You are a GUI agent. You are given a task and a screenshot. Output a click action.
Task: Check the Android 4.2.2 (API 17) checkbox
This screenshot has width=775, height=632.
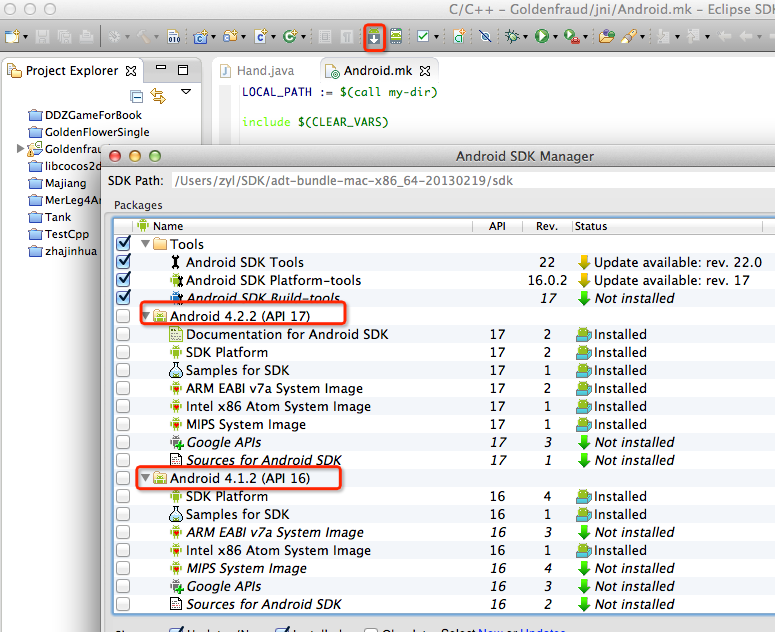(123, 316)
